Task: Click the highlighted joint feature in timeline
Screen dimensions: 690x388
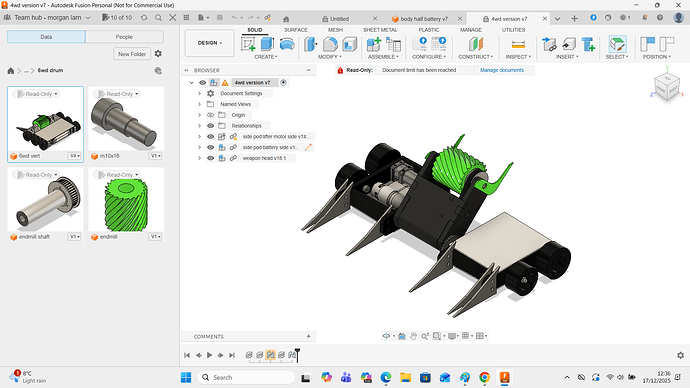Action: (271, 355)
